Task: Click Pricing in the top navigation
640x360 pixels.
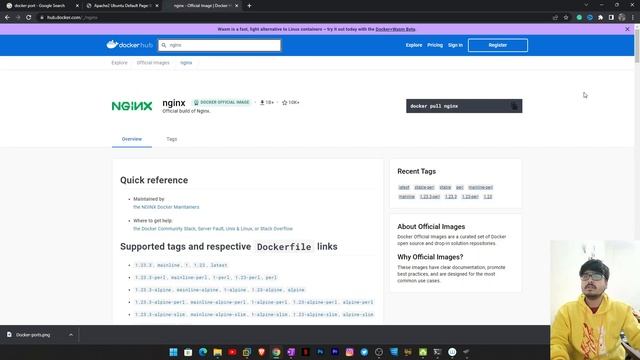Action: pyautogui.click(x=435, y=45)
